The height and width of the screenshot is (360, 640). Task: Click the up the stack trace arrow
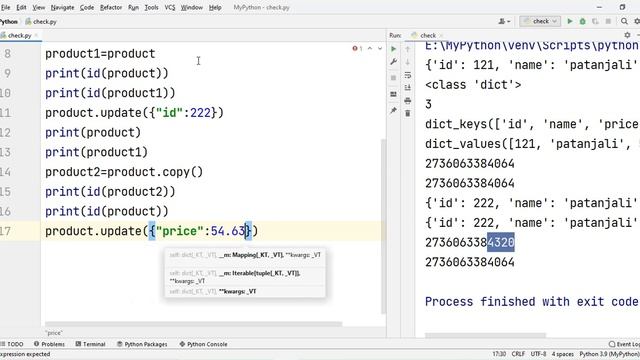pyautogui.click(x=407, y=49)
